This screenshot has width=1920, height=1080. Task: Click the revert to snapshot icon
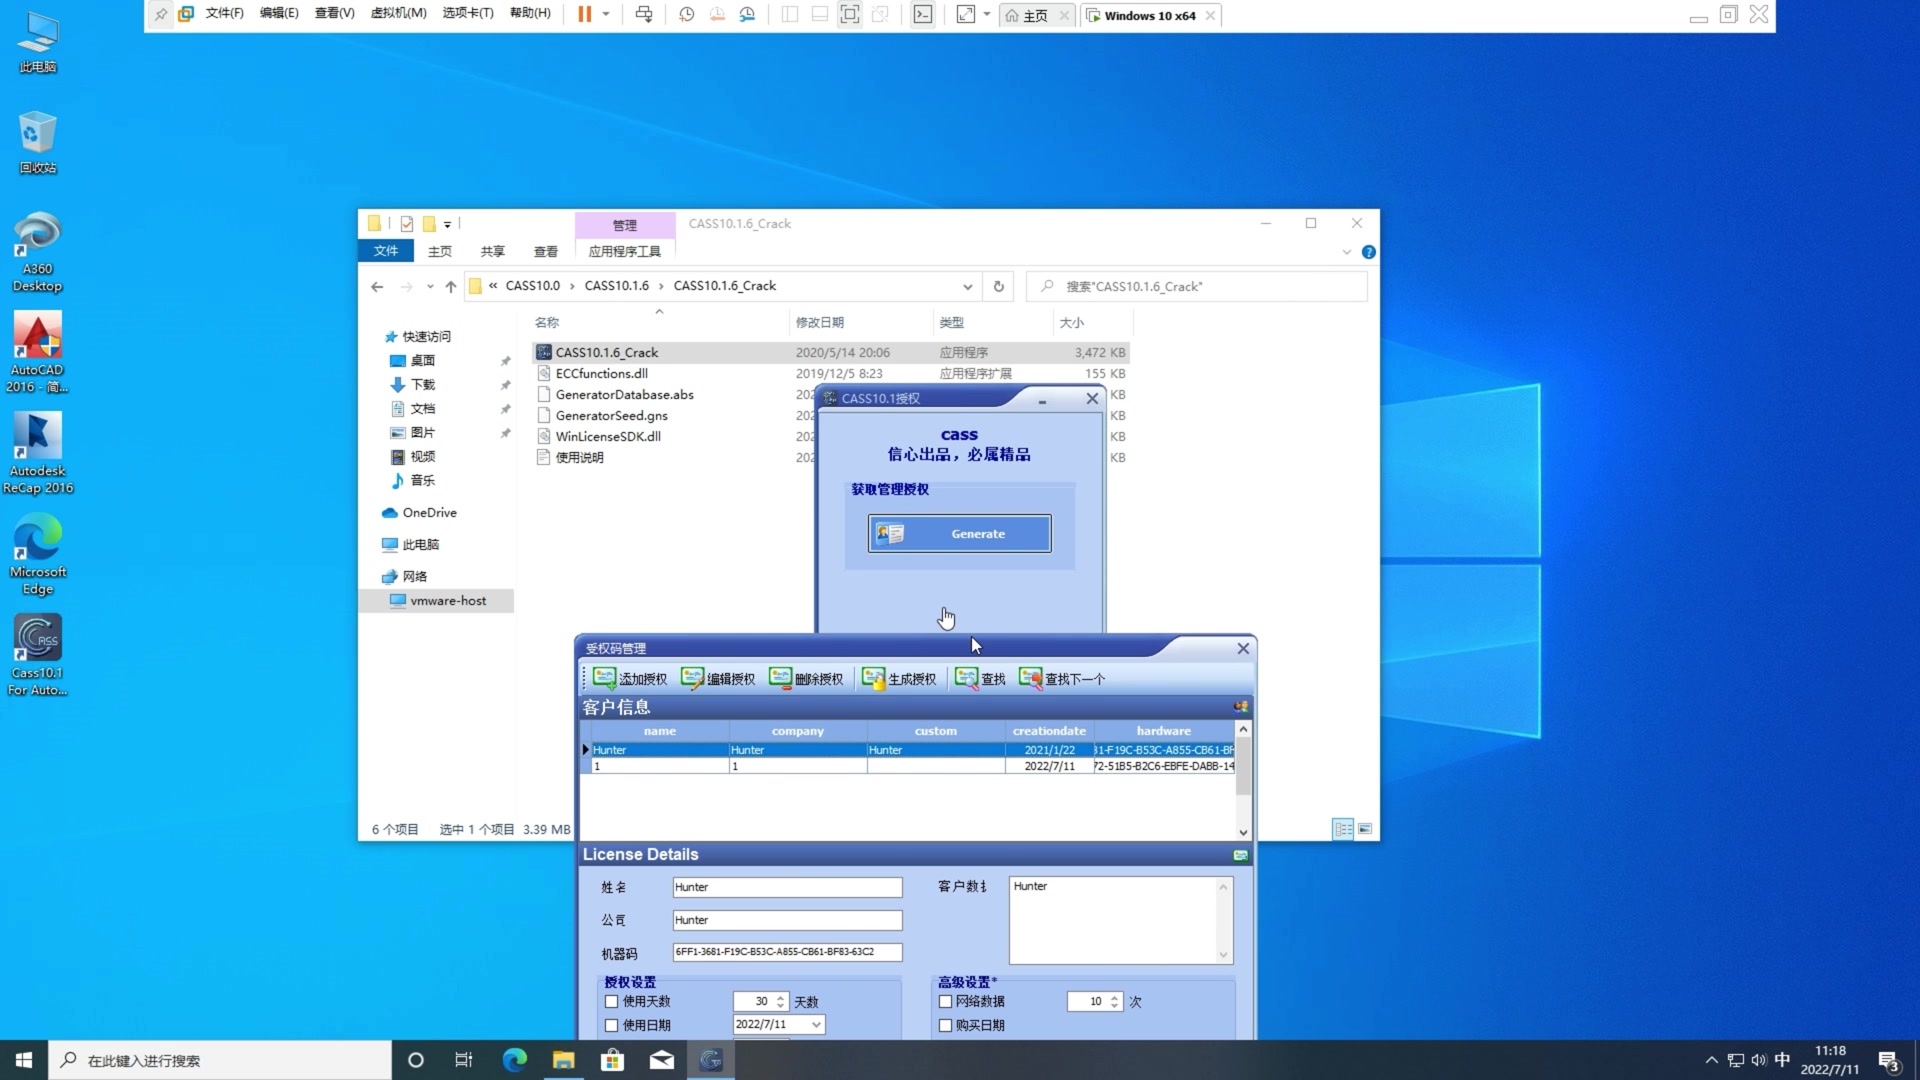(717, 14)
